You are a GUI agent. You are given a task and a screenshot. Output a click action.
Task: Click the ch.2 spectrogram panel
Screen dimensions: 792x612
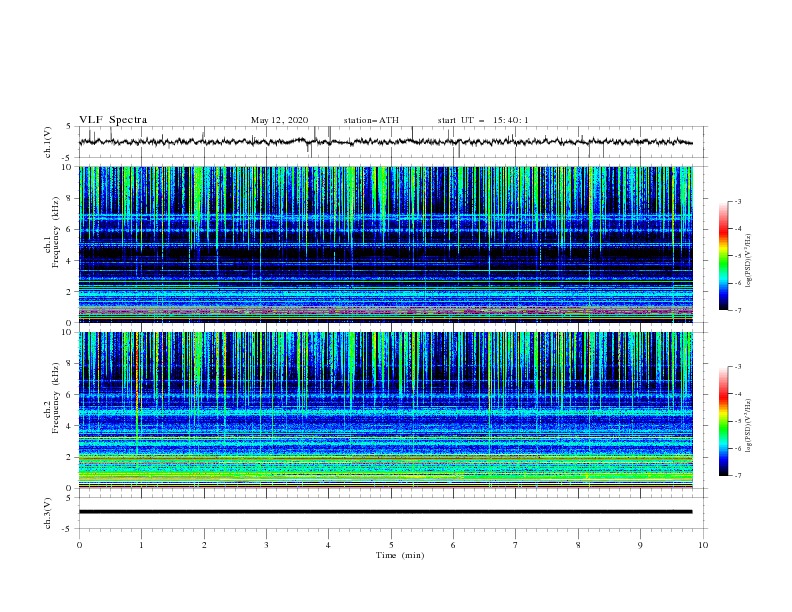(386, 410)
